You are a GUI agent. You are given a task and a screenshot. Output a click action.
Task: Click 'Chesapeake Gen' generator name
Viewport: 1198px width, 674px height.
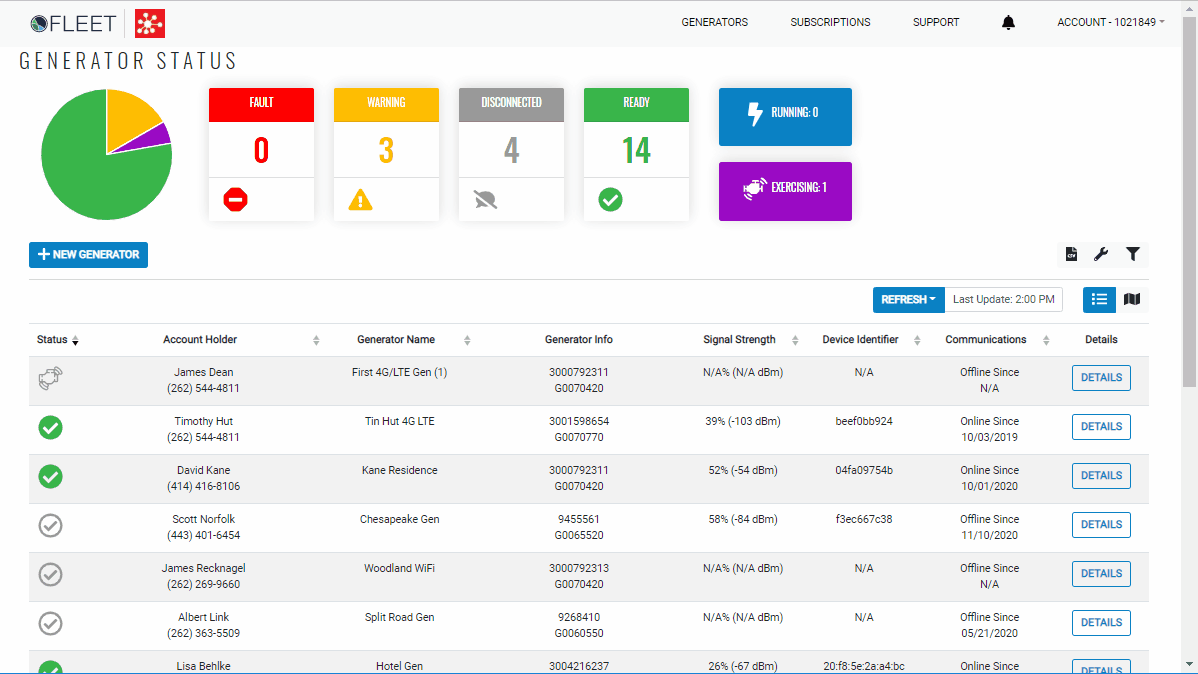coord(400,520)
